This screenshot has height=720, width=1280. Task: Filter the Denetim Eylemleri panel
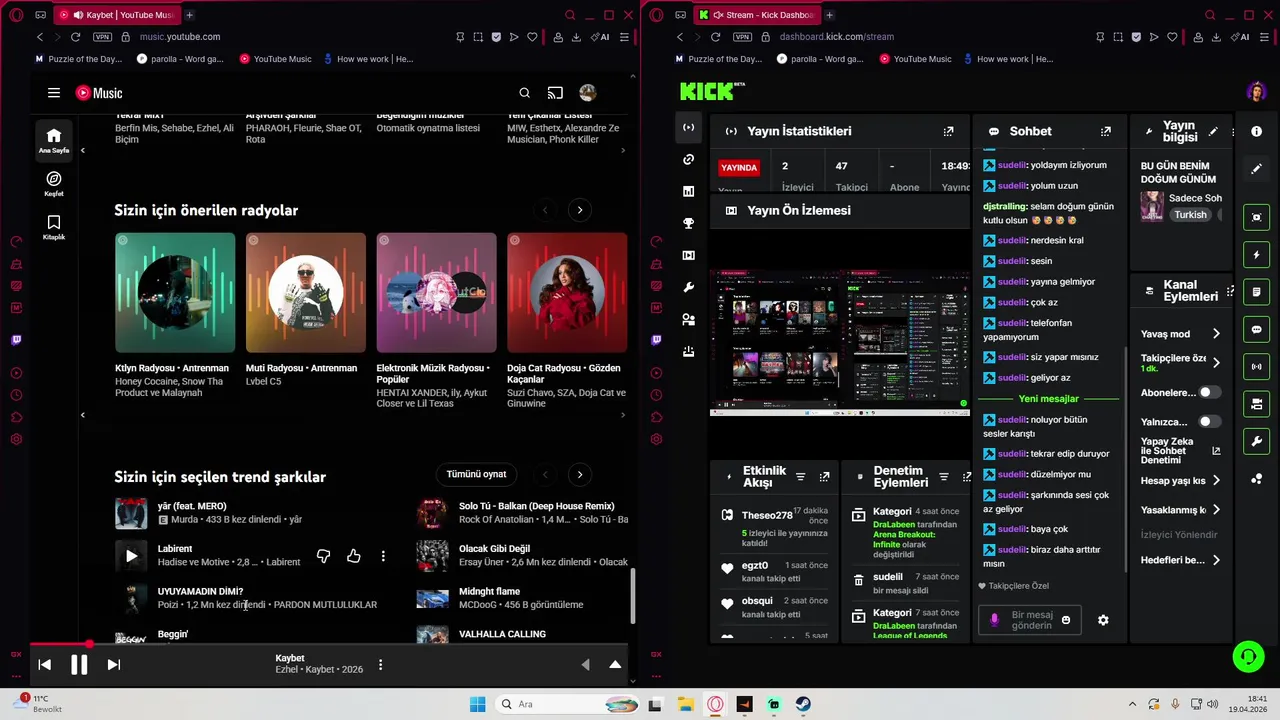943,477
